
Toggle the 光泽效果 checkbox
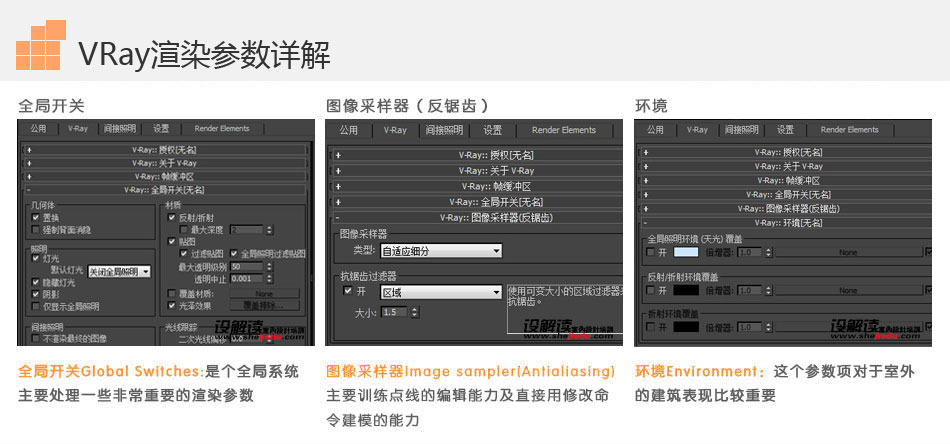coord(171,306)
